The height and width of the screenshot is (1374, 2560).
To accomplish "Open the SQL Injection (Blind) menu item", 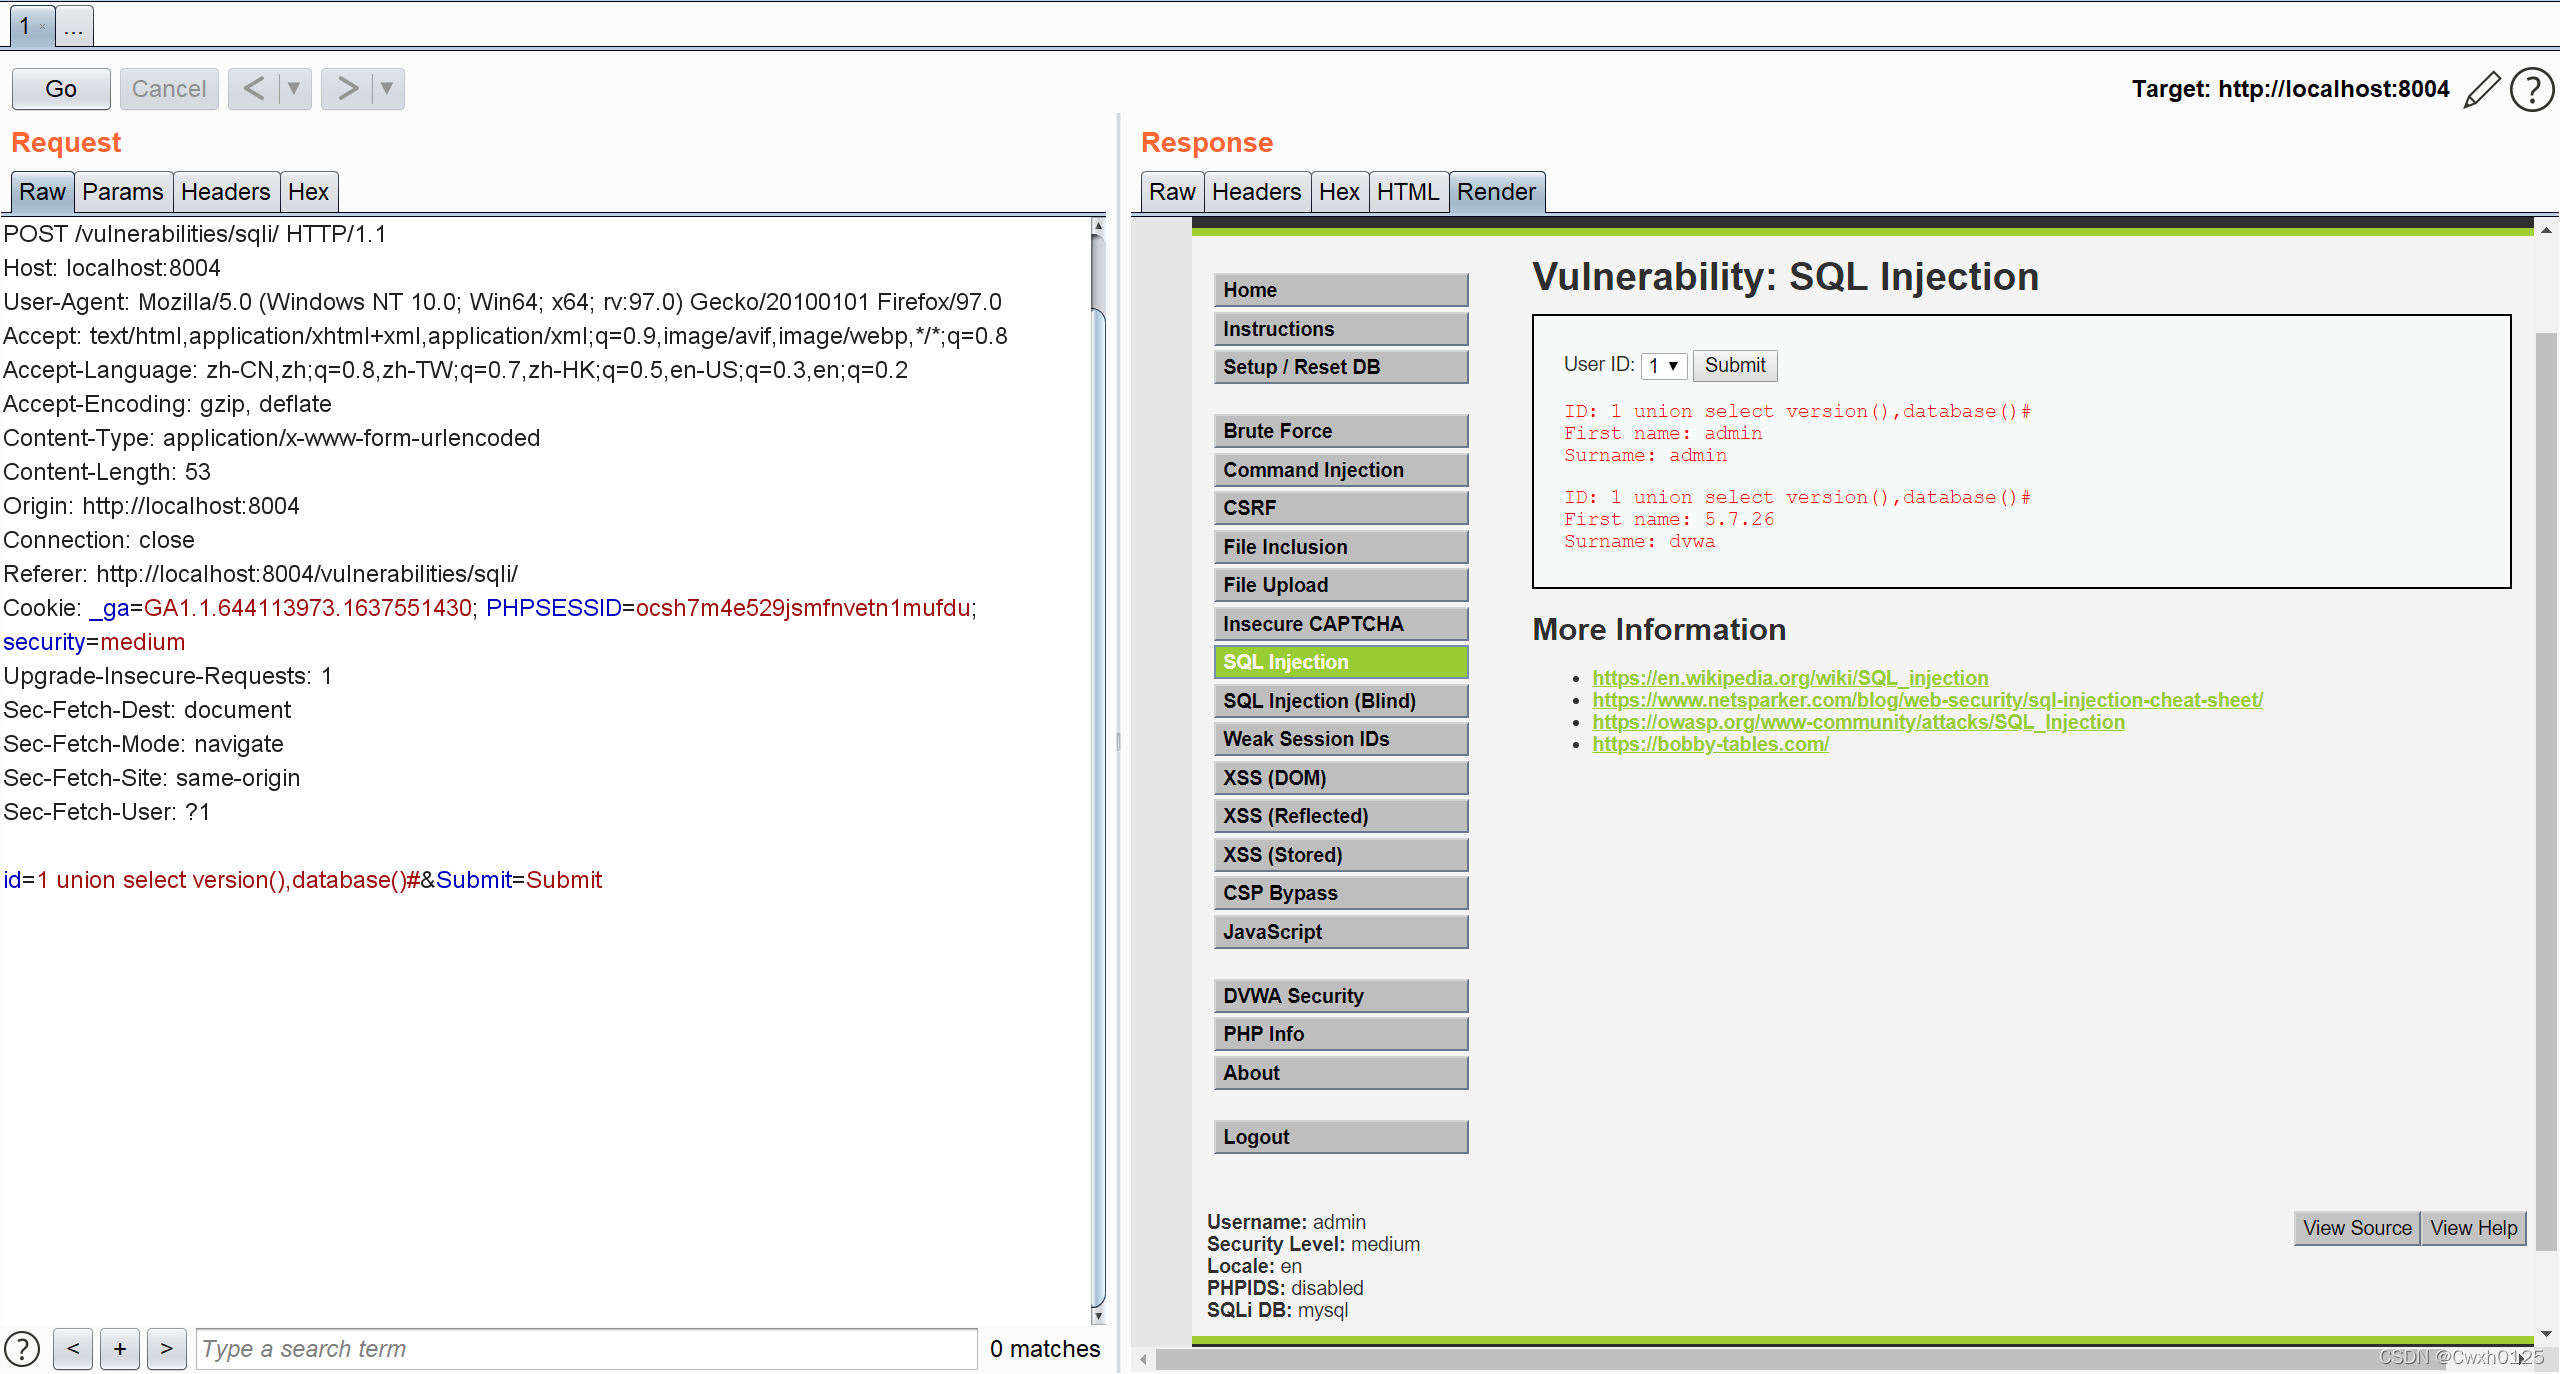I will pyautogui.click(x=1340, y=701).
